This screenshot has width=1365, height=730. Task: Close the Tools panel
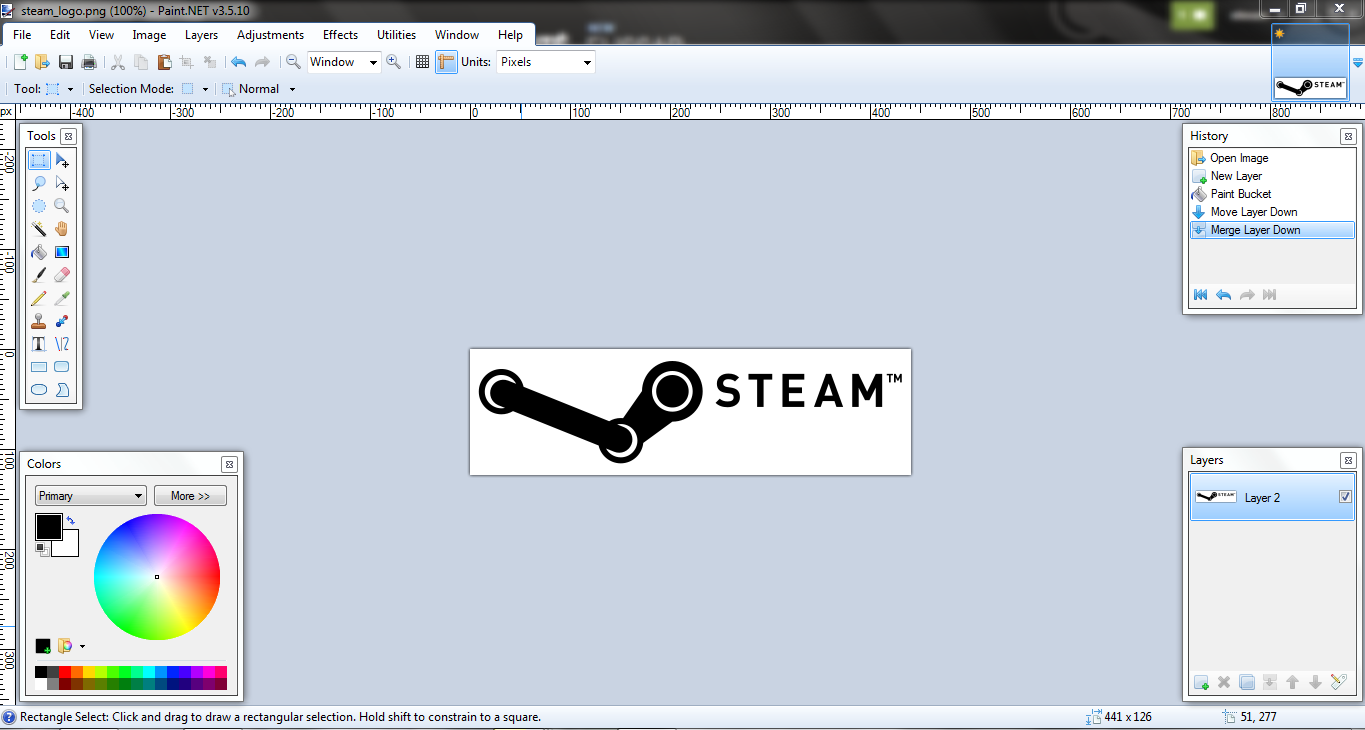click(x=68, y=136)
